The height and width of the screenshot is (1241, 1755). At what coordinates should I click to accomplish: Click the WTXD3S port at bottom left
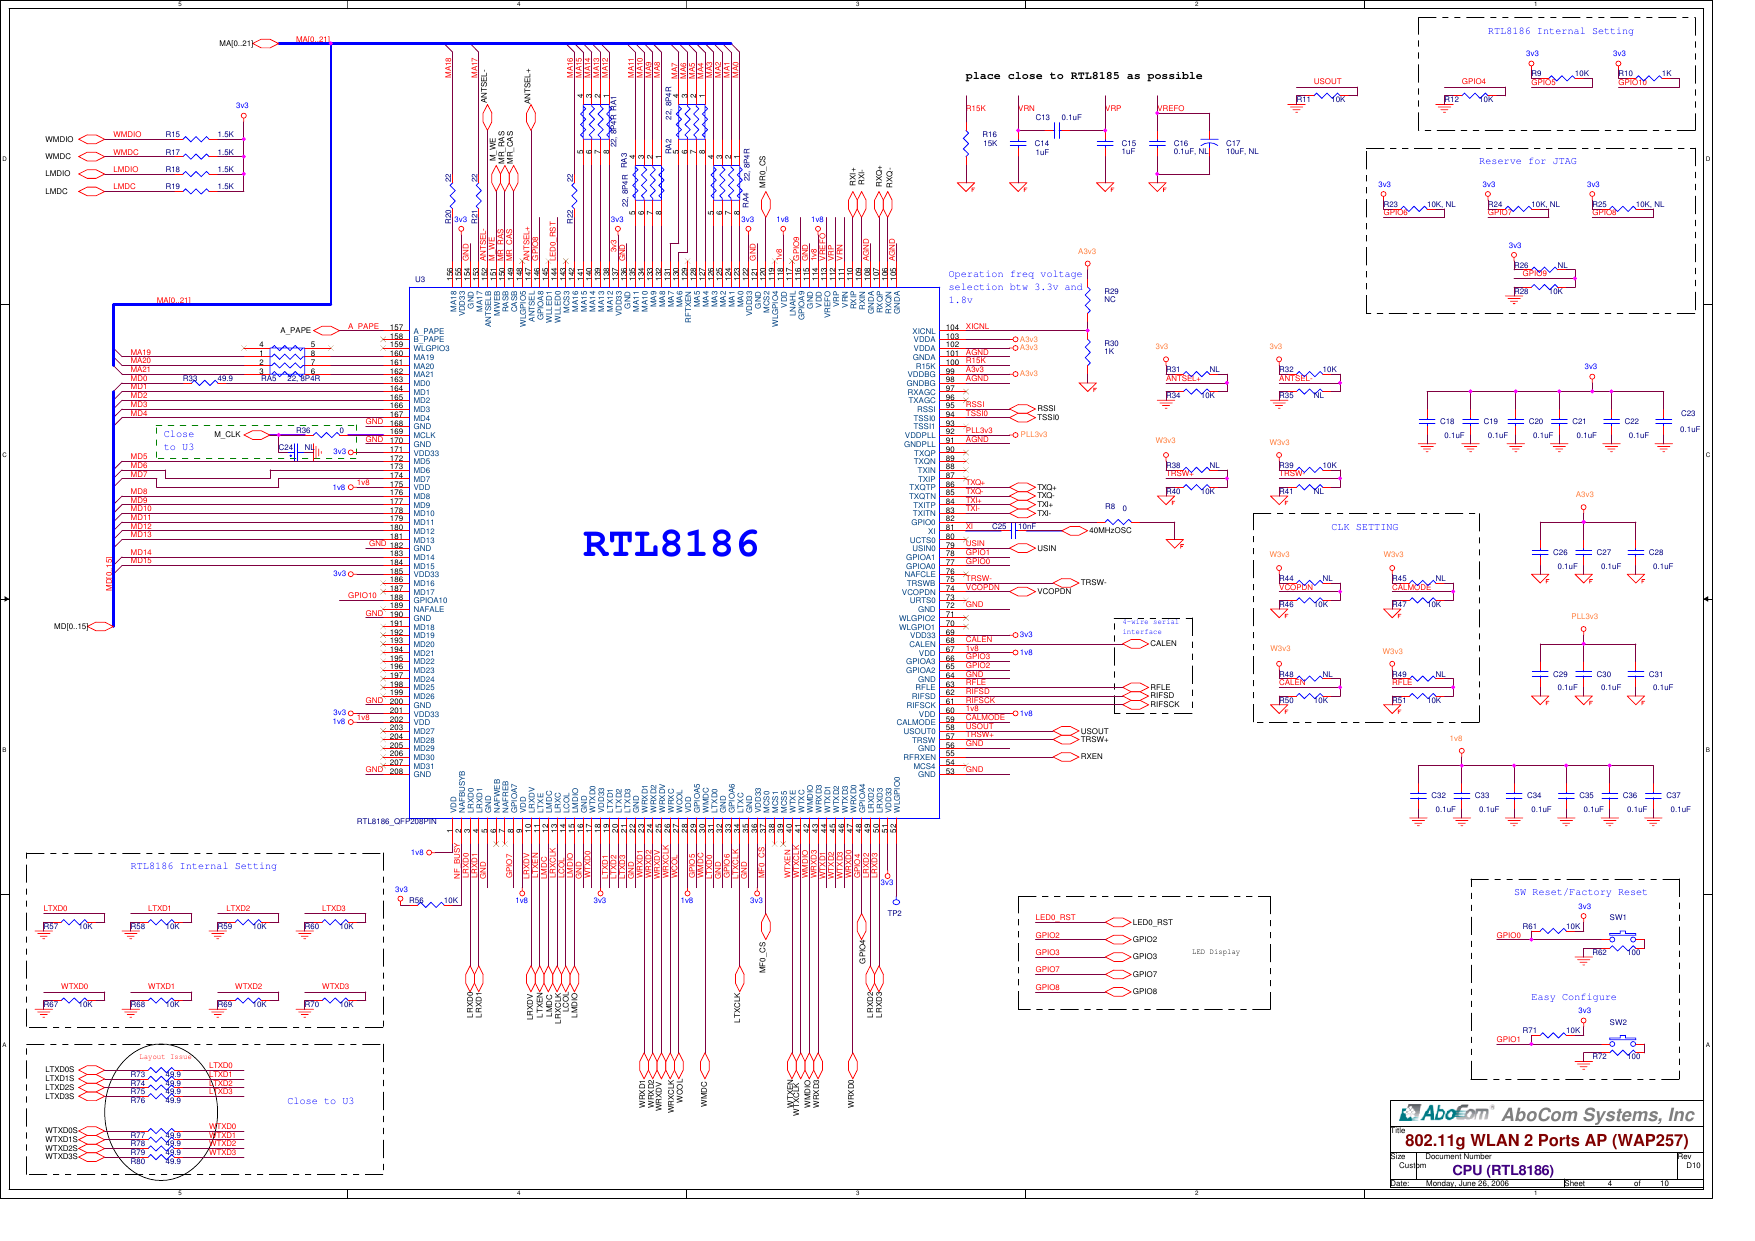91,1156
